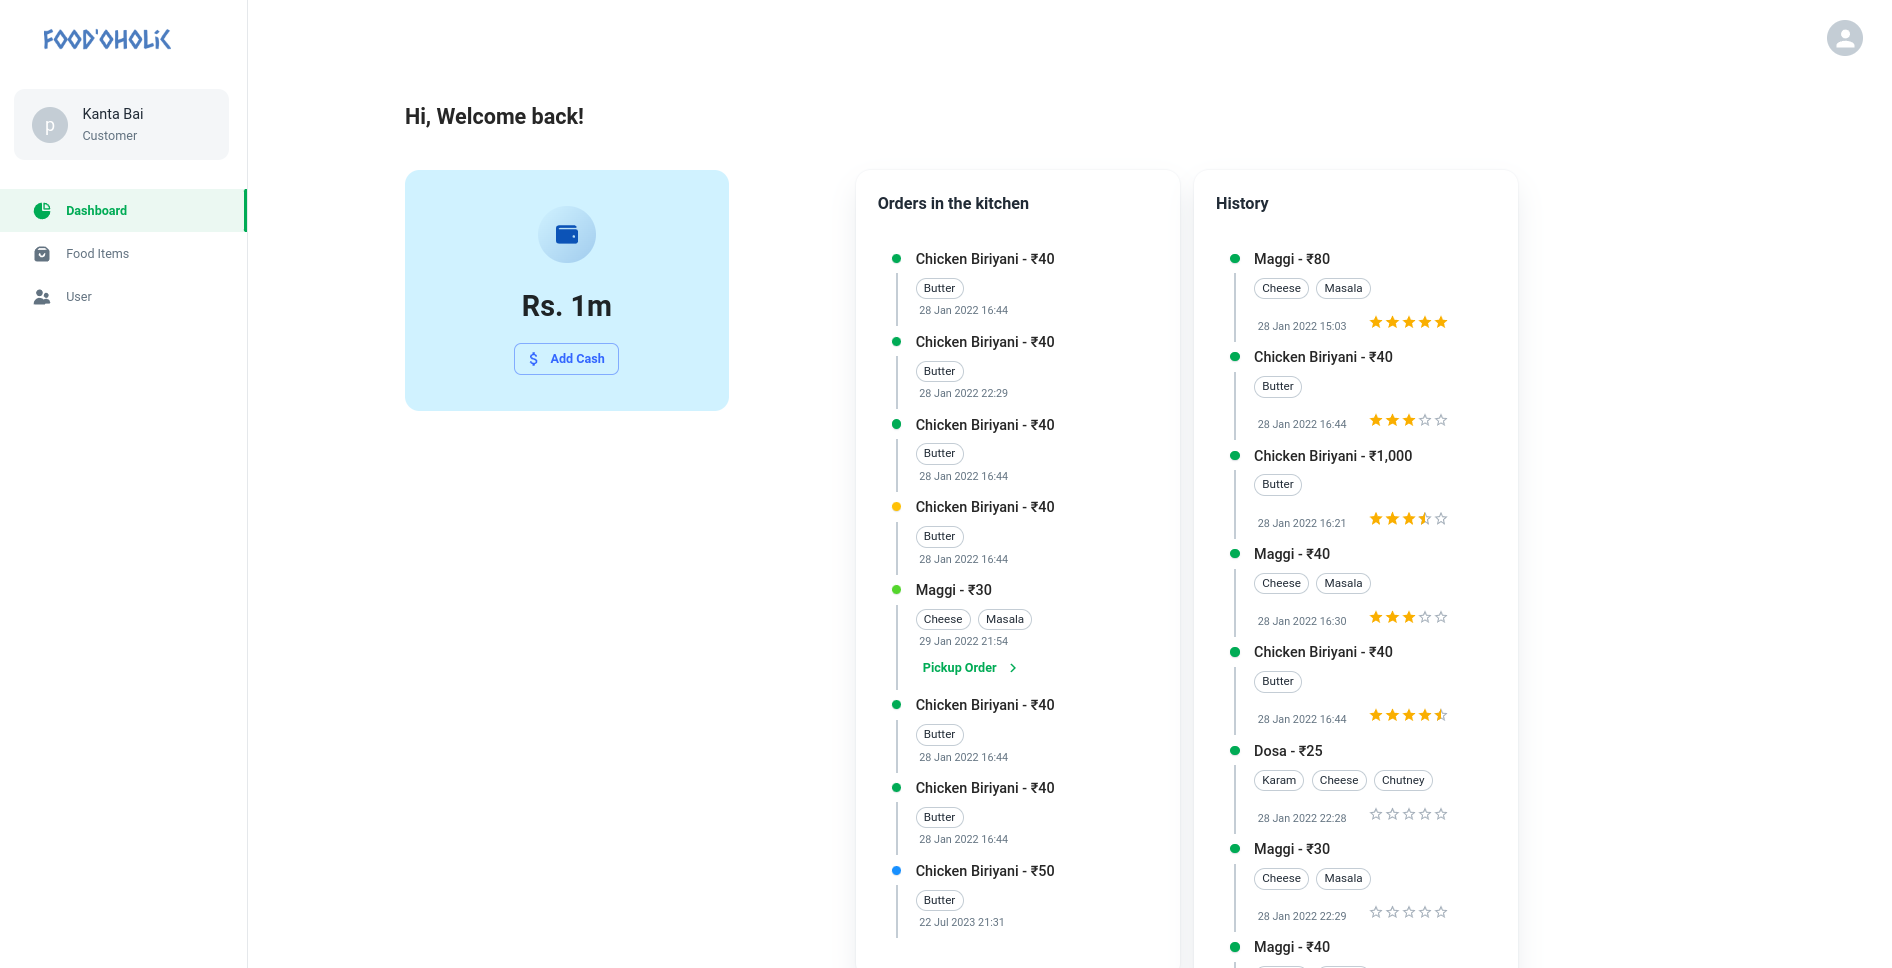This screenshot has width=1892, height=968.
Task: Click the History panel heading
Action: click(1242, 204)
